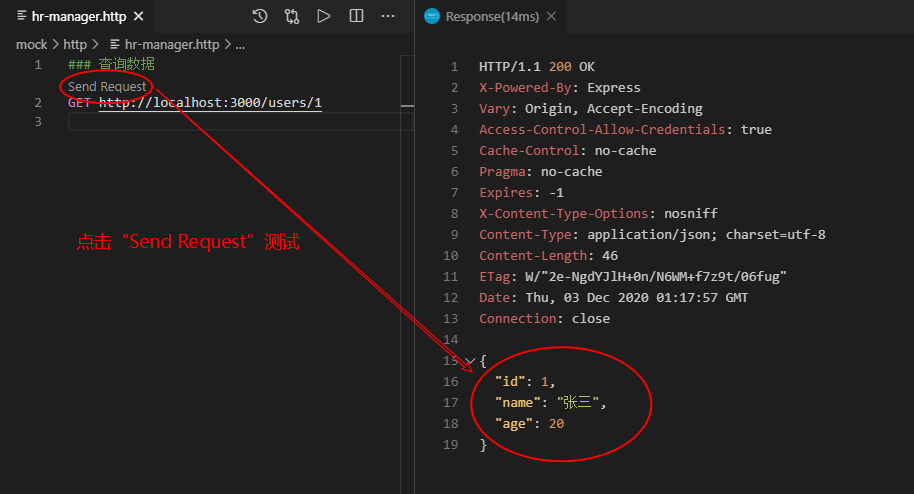Click the open changes compare icon
914x494 pixels.
tap(291, 16)
